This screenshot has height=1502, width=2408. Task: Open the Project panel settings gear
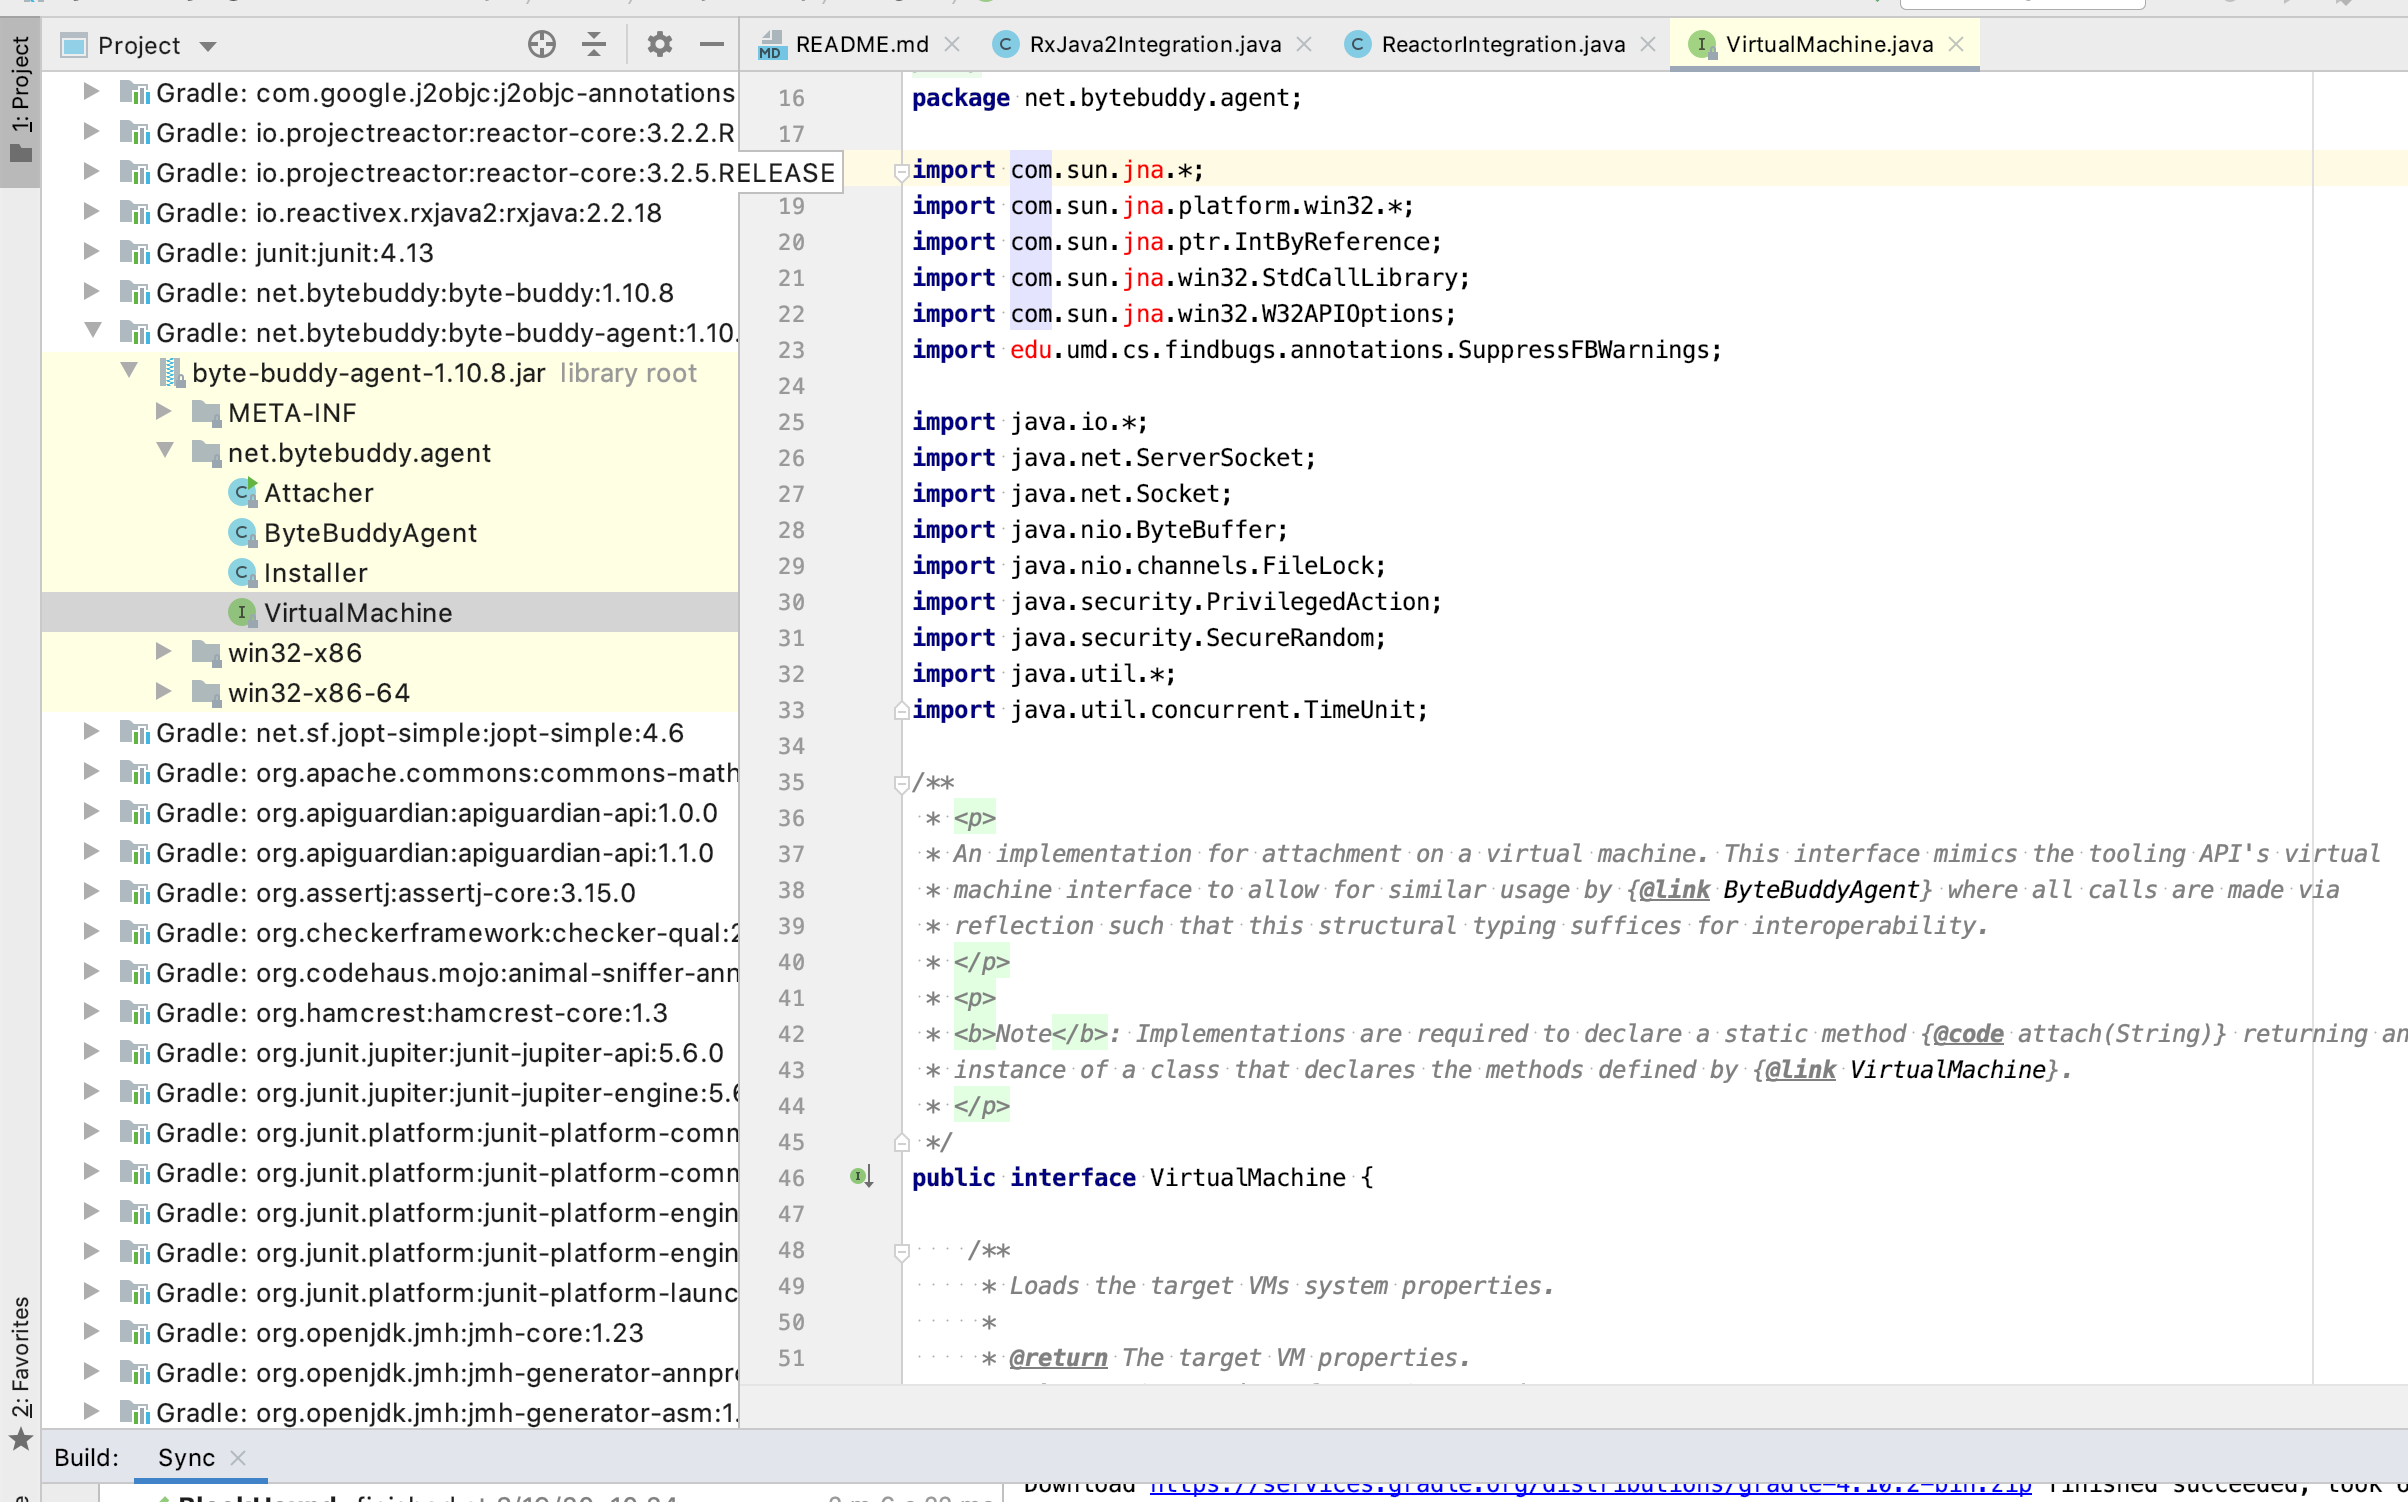coord(659,44)
